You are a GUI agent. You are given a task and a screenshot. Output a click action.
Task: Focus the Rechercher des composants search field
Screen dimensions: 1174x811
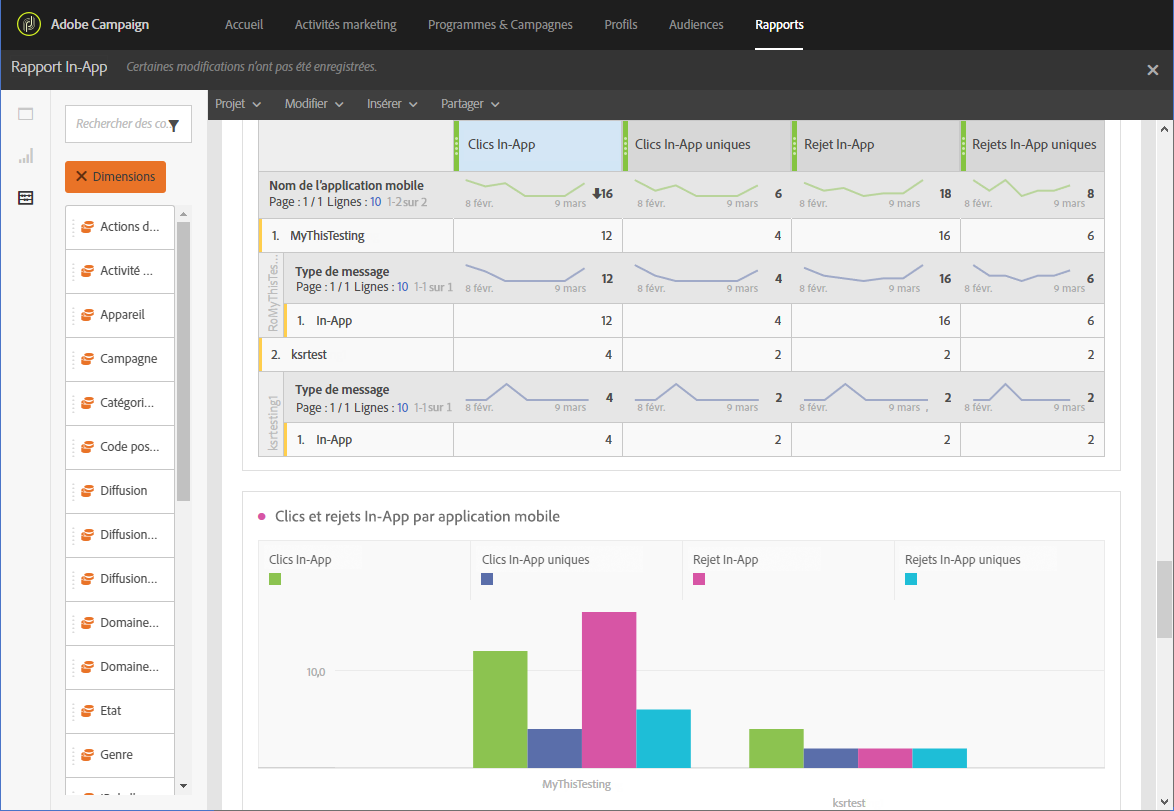[x=122, y=124]
